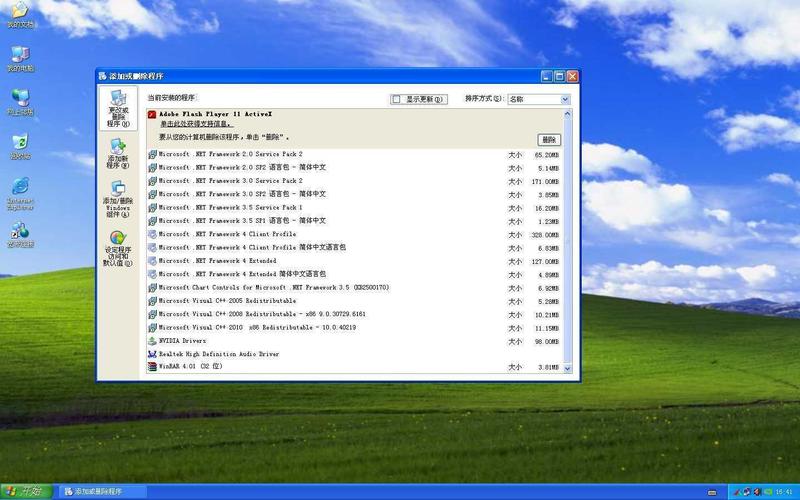800x500 pixels.
Task: Open the 网上邻居 desktop icon
Action: click(x=20, y=102)
